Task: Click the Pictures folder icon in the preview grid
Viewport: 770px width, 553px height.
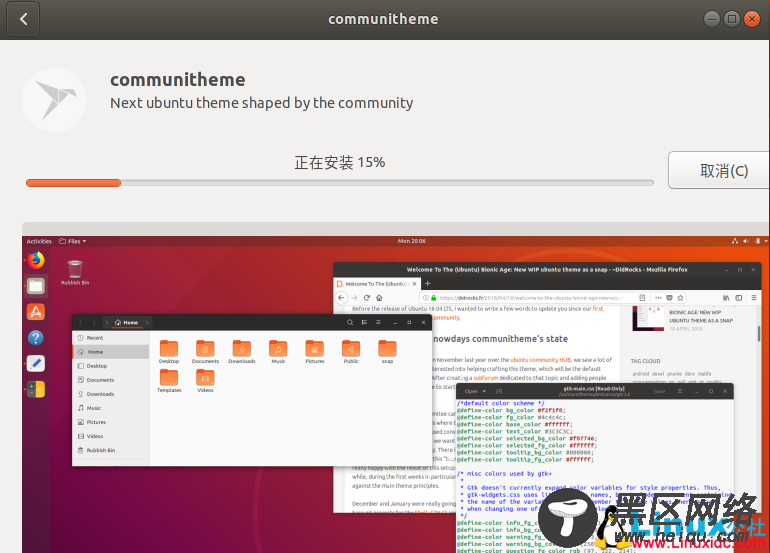Action: click(x=315, y=348)
